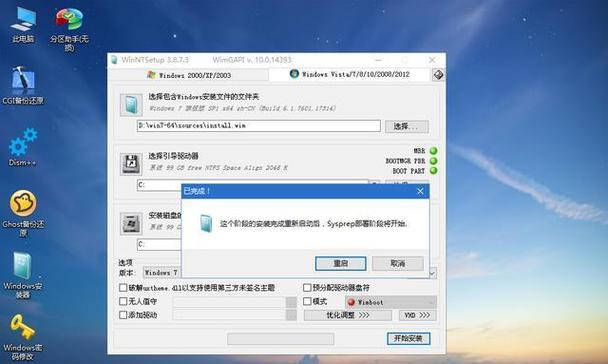This screenshot has height=364, width=608.
Task: Enable 添加驱动 checkbox
Action: pos(123,315)
